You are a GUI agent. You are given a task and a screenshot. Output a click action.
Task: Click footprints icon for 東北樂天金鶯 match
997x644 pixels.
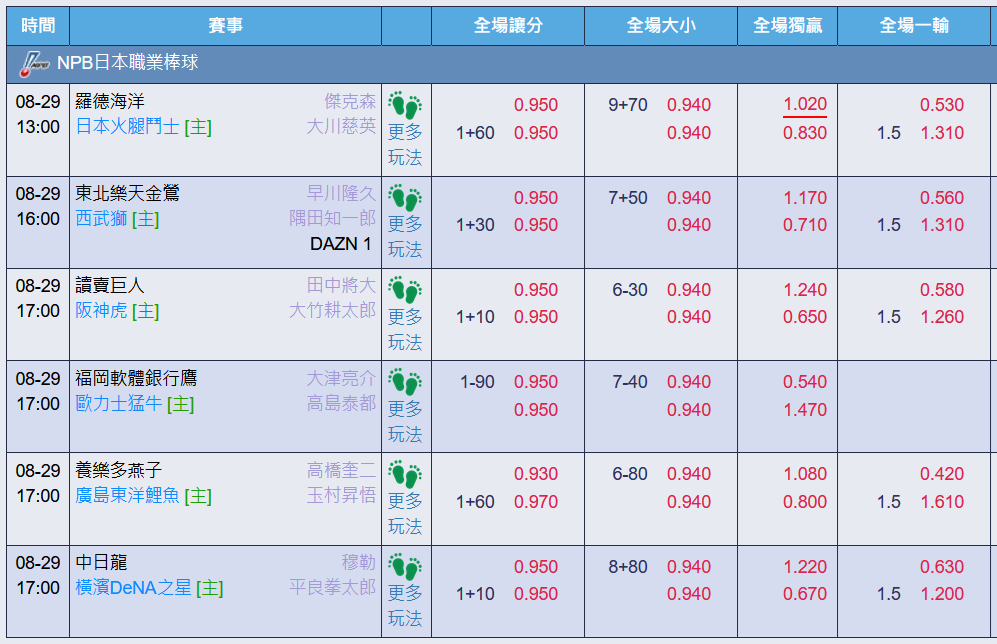405,198
